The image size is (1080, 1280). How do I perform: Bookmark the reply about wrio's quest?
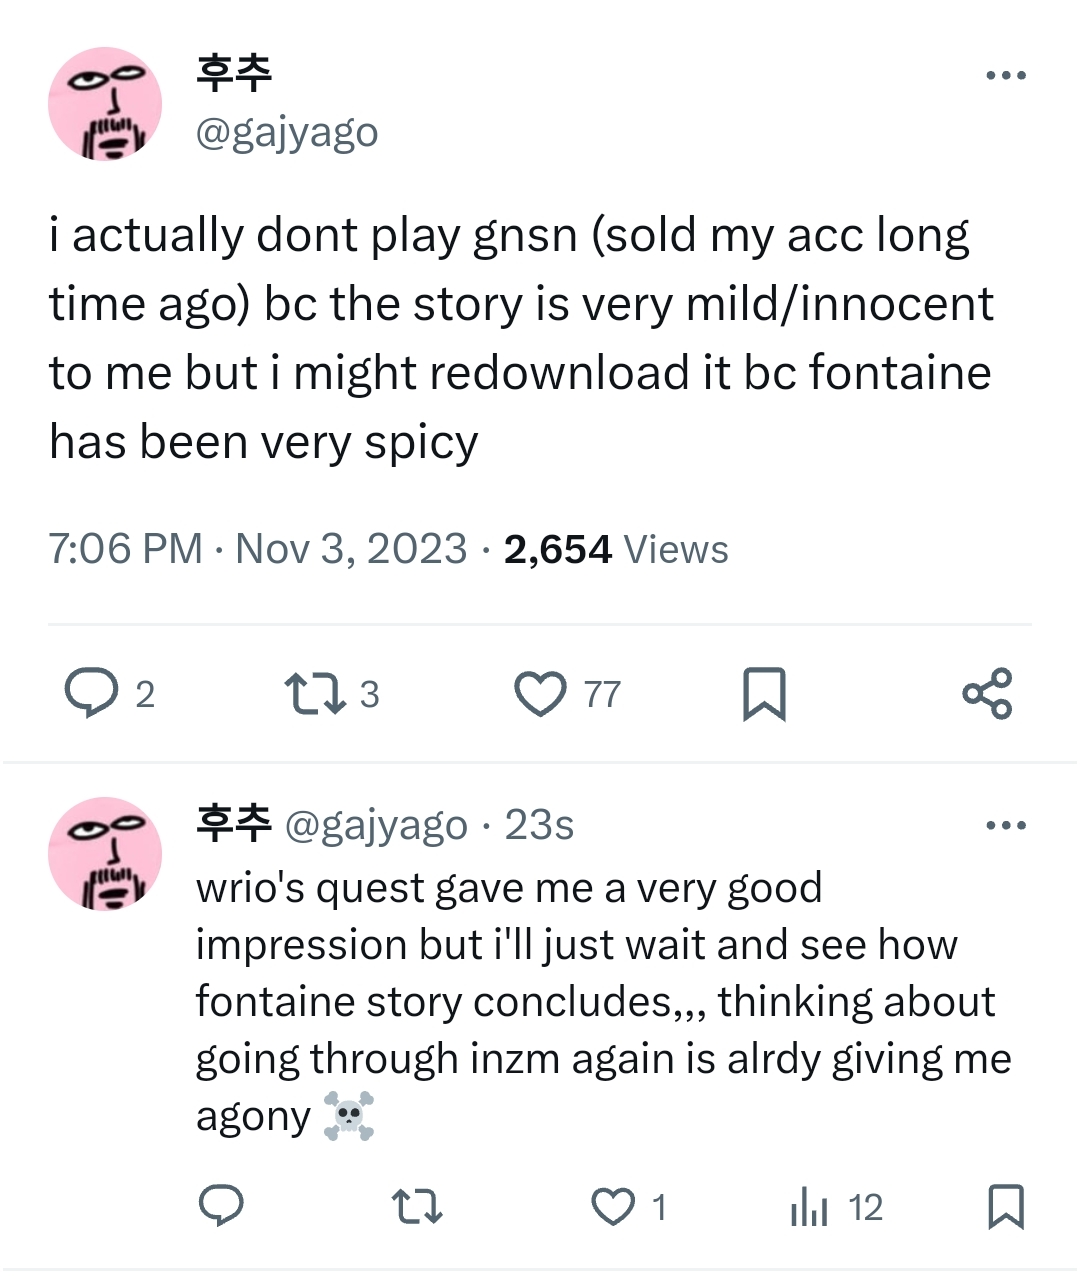pyautogui.click(x=1005, y=1206)
